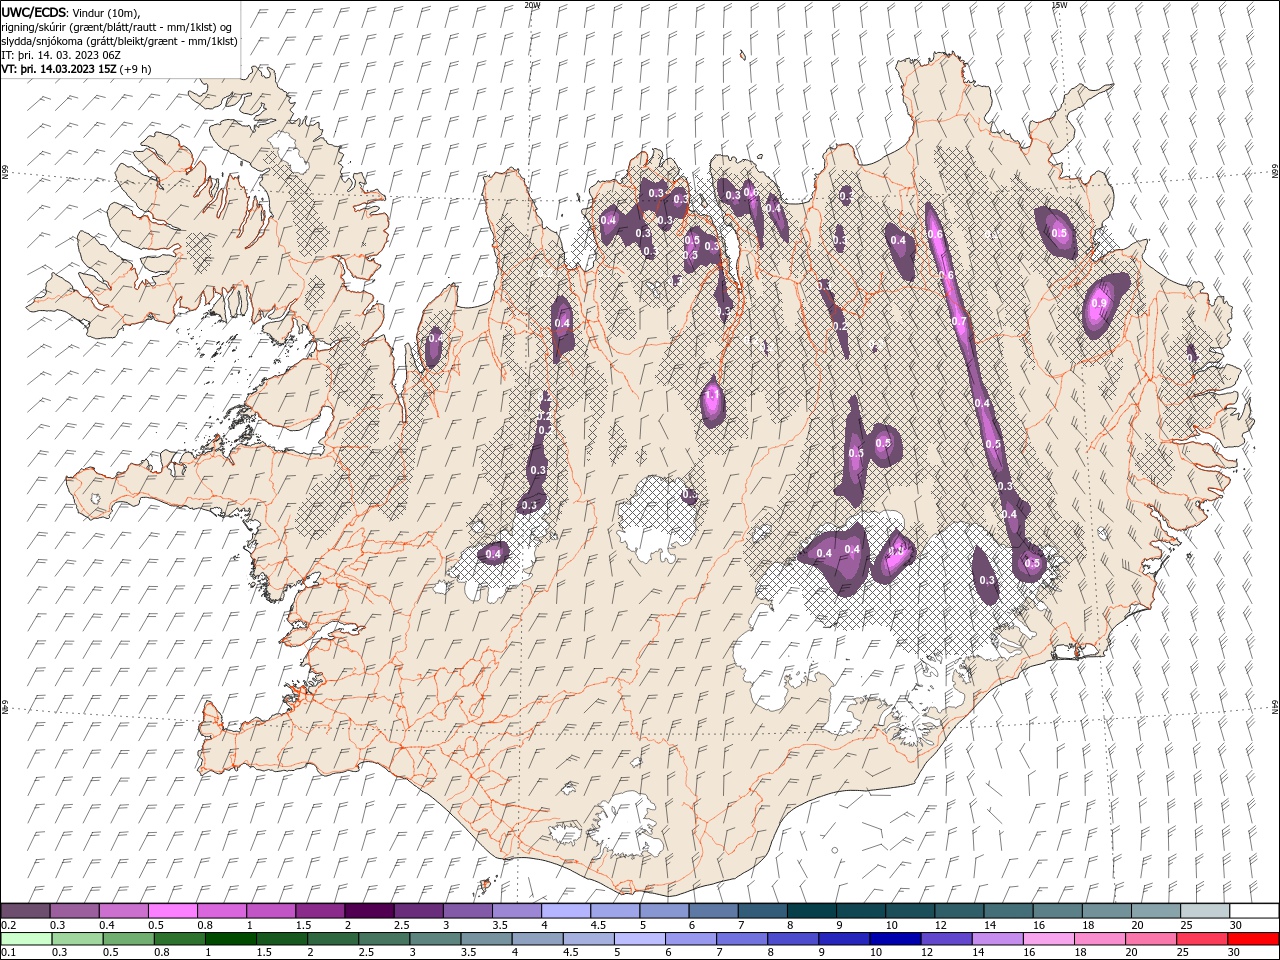Select the dark teal 8 snow legend swatch
Screen dimensions: 1280x960
point(811,911)
